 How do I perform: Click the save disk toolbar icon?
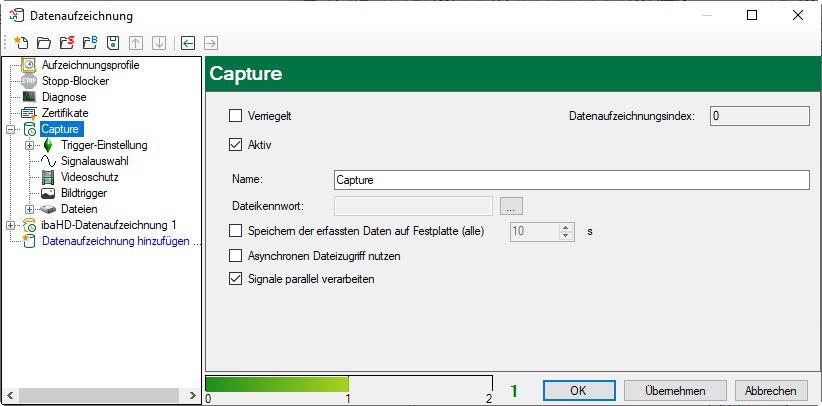tap(113, 43)
